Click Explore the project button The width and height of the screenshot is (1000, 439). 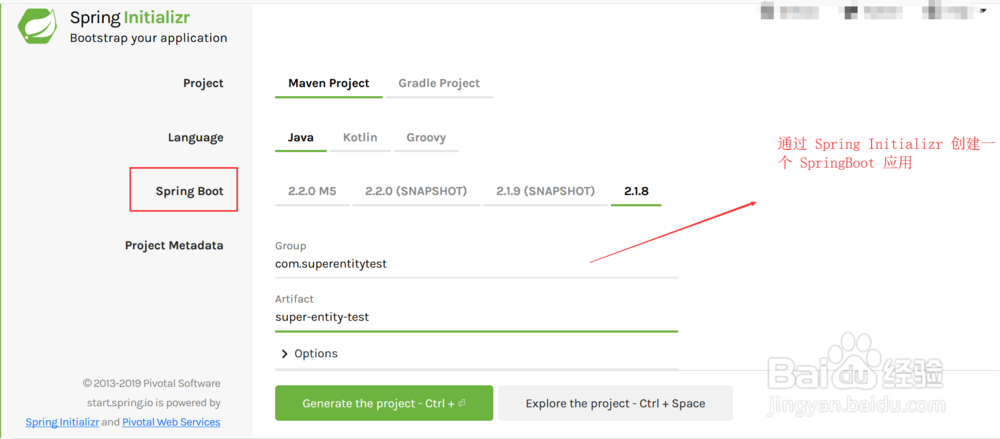click(615, 403)
